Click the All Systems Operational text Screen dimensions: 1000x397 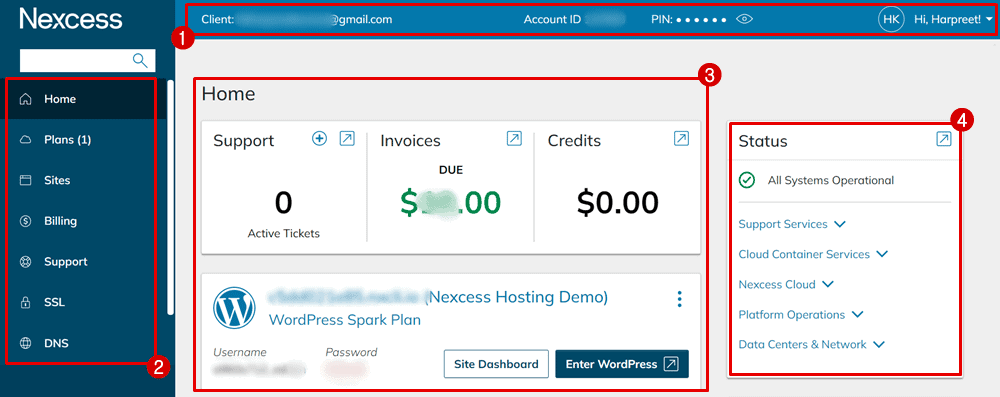[830, 181]
